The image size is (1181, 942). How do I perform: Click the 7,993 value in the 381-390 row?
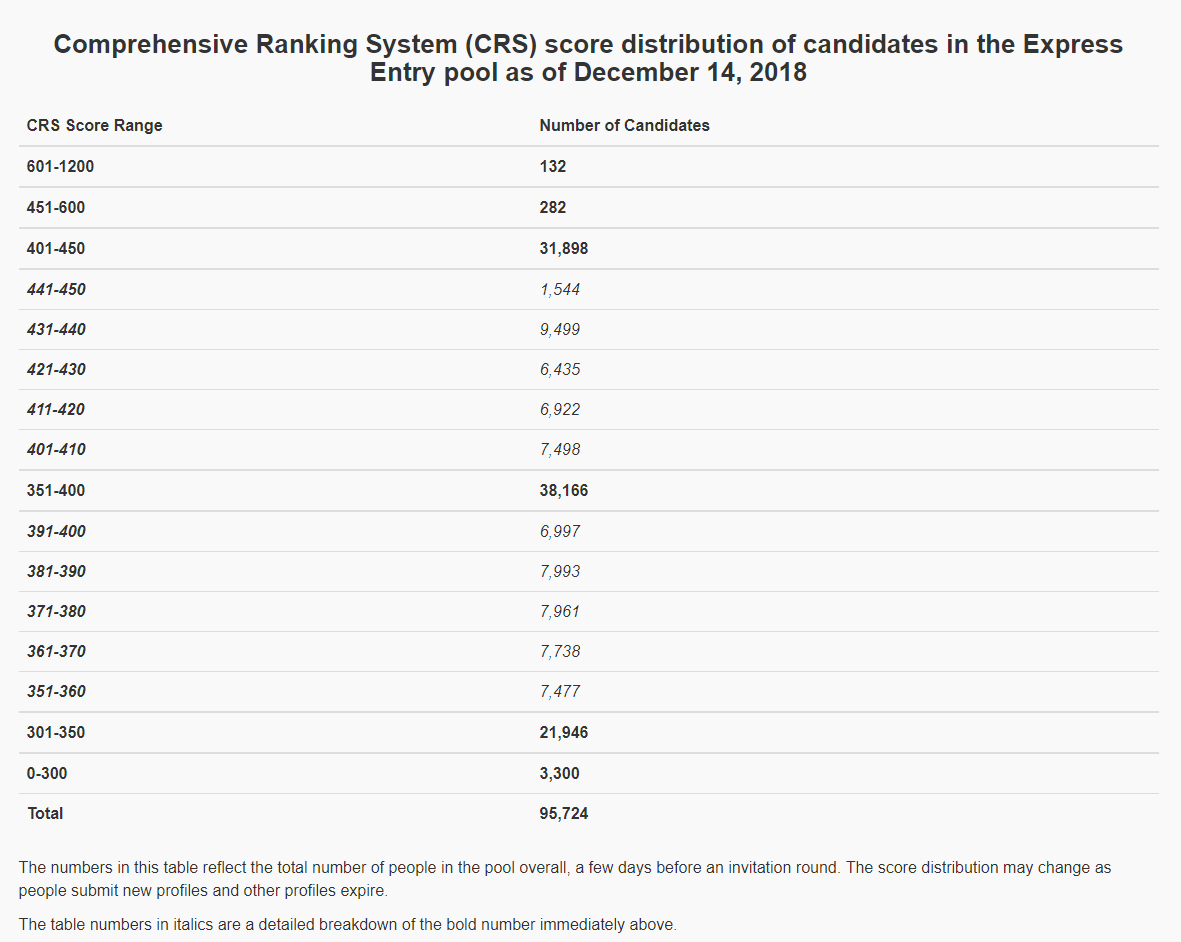coord(560,572)
